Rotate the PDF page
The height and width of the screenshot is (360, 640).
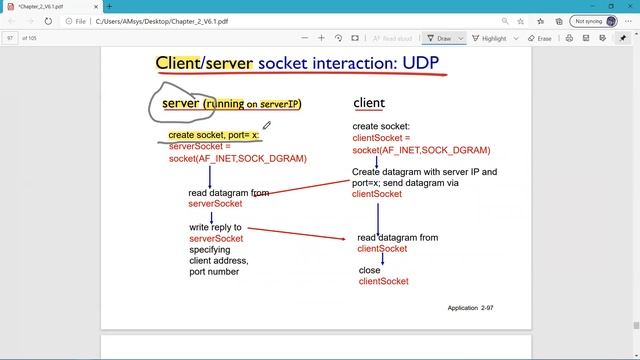pyautogui.click(x=338, y=38)
